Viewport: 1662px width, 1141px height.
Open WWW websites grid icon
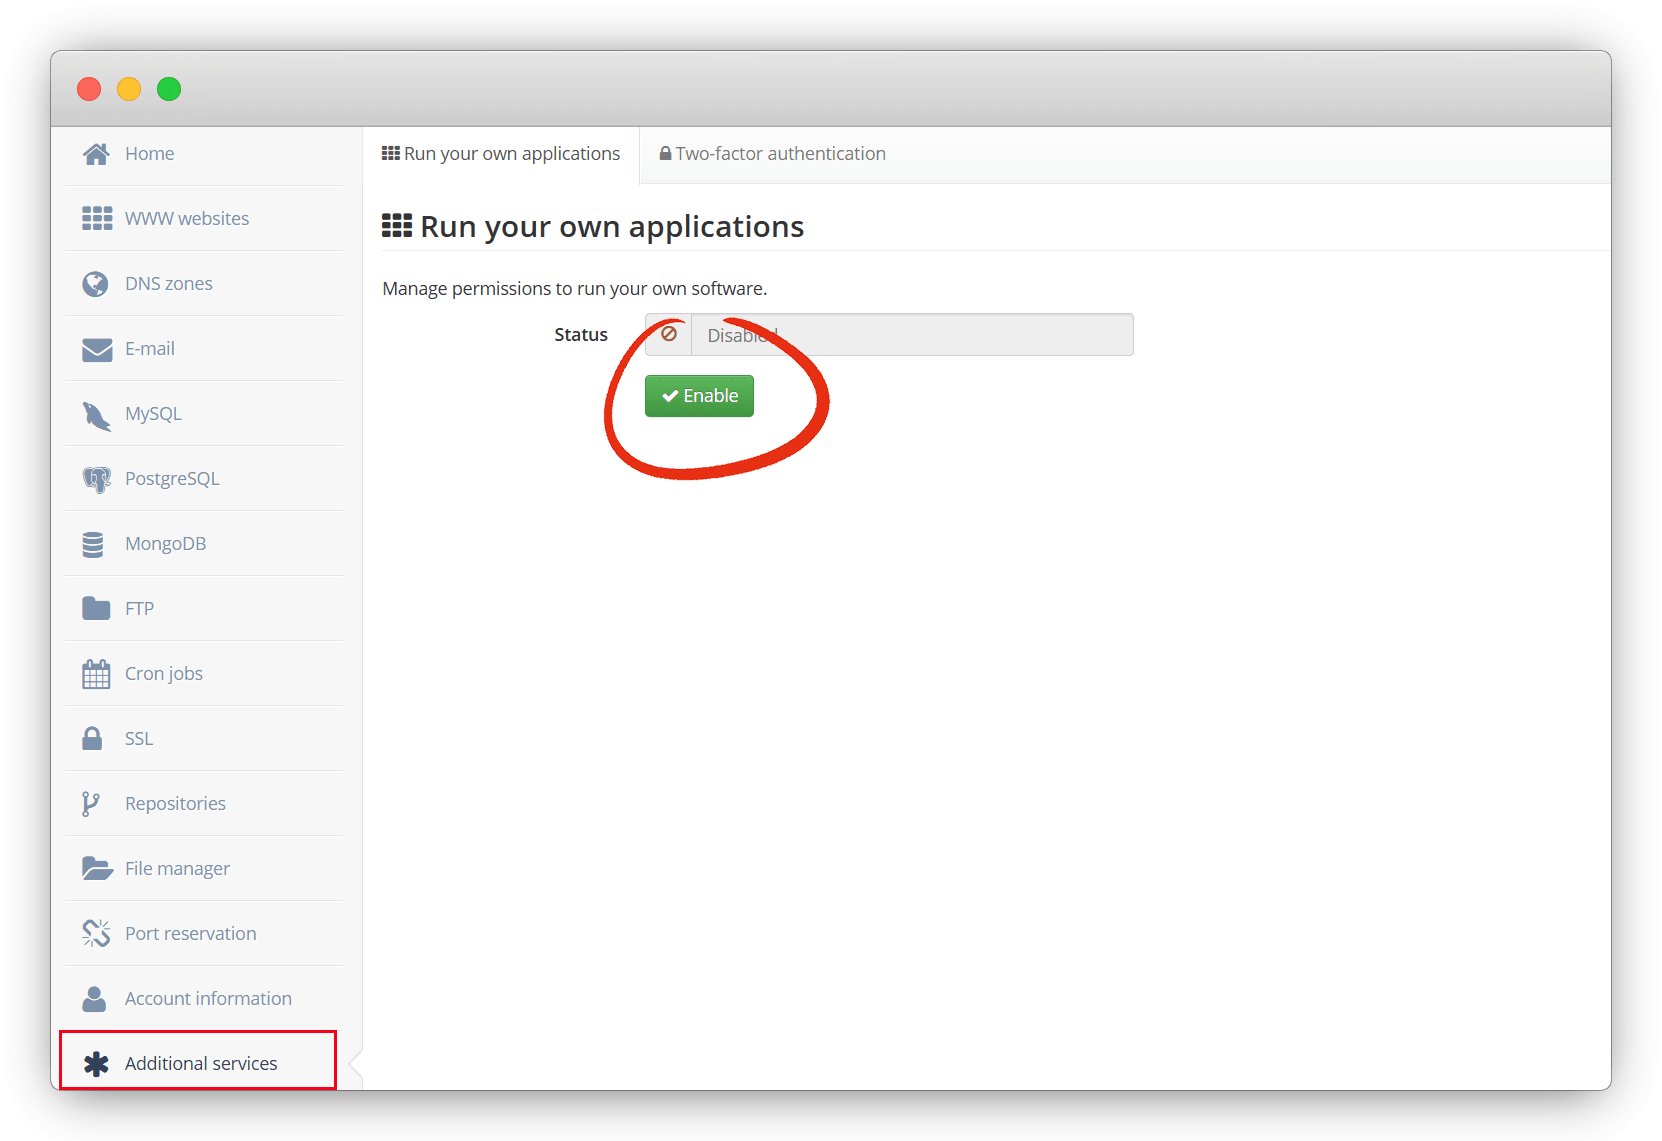(x=96, y=219)
